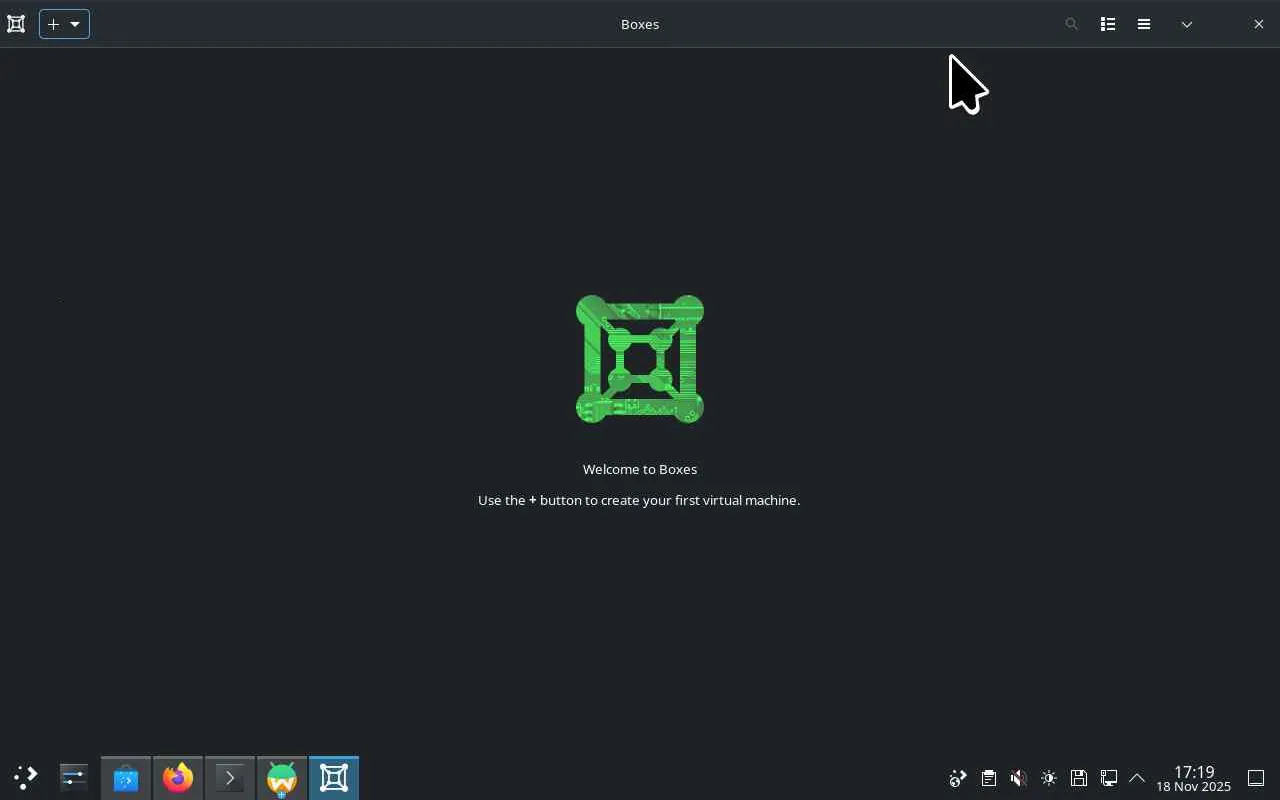This screenshot has height=800, width=1280.
Task: Open the removable disks tray applet
Action: pos(1078,778)
